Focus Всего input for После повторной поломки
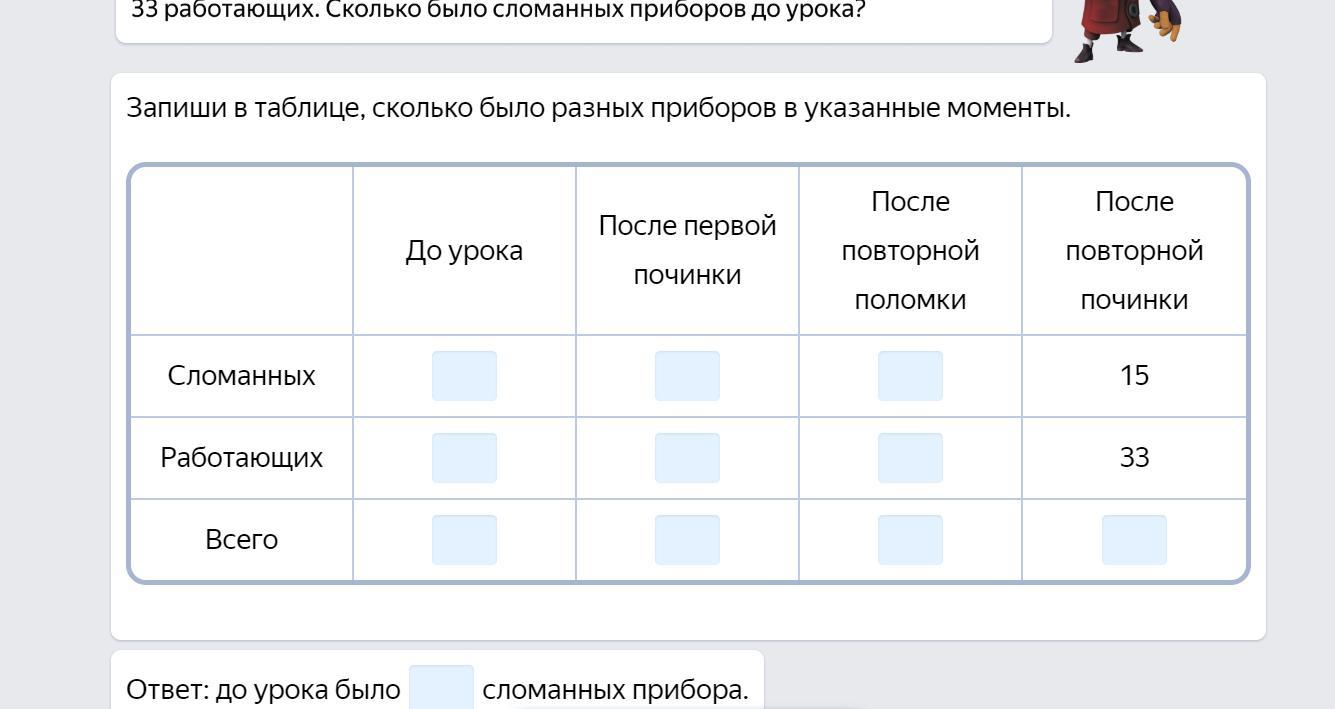 click(910, 540)
